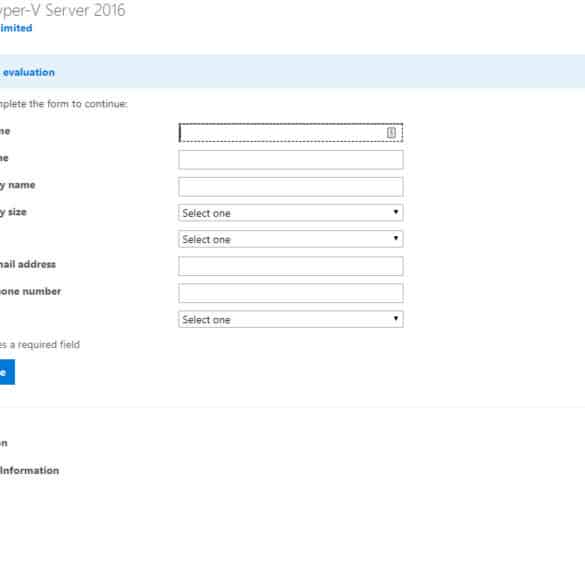Screen dimensions: 585x585
Task: Open the company size dropdown
Action: click(291, 213)
